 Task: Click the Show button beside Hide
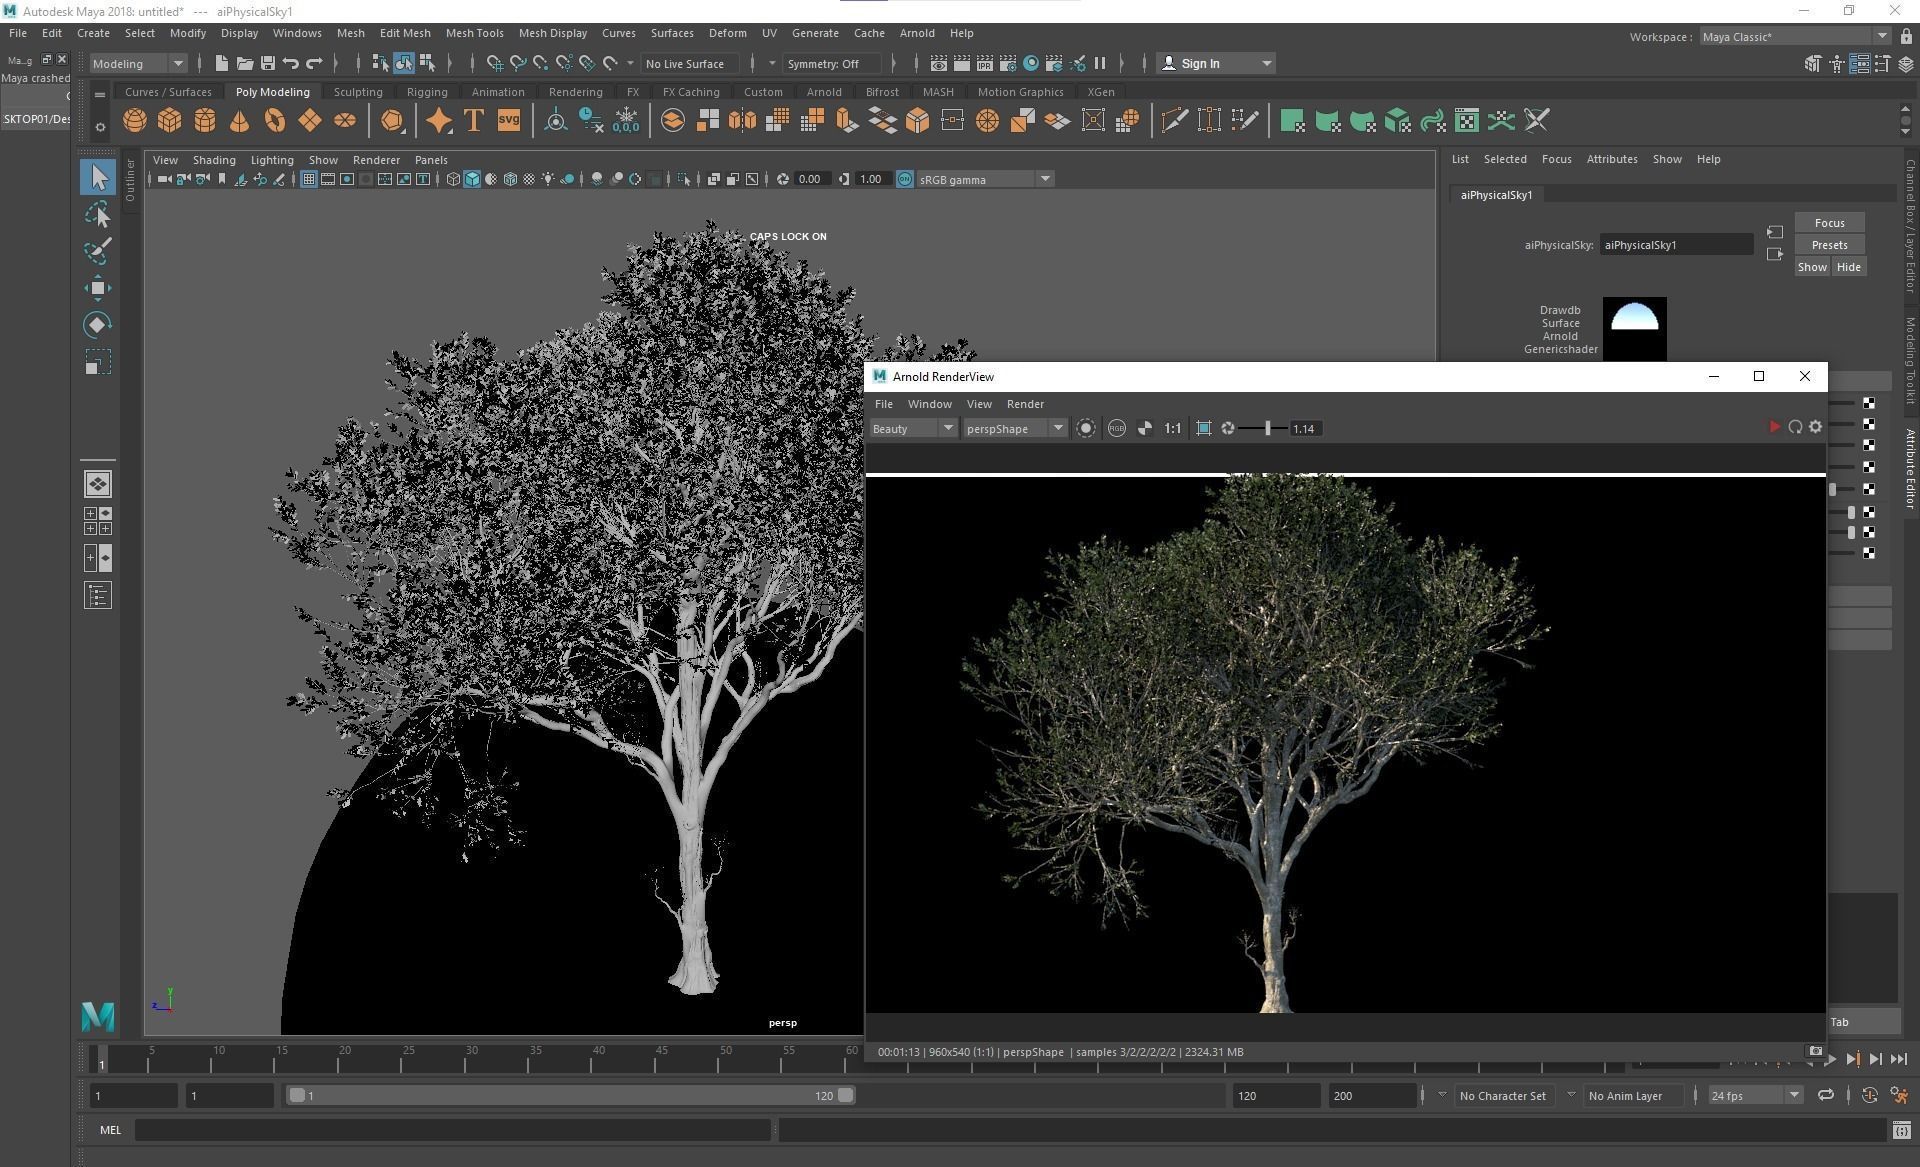point(1812,267)
